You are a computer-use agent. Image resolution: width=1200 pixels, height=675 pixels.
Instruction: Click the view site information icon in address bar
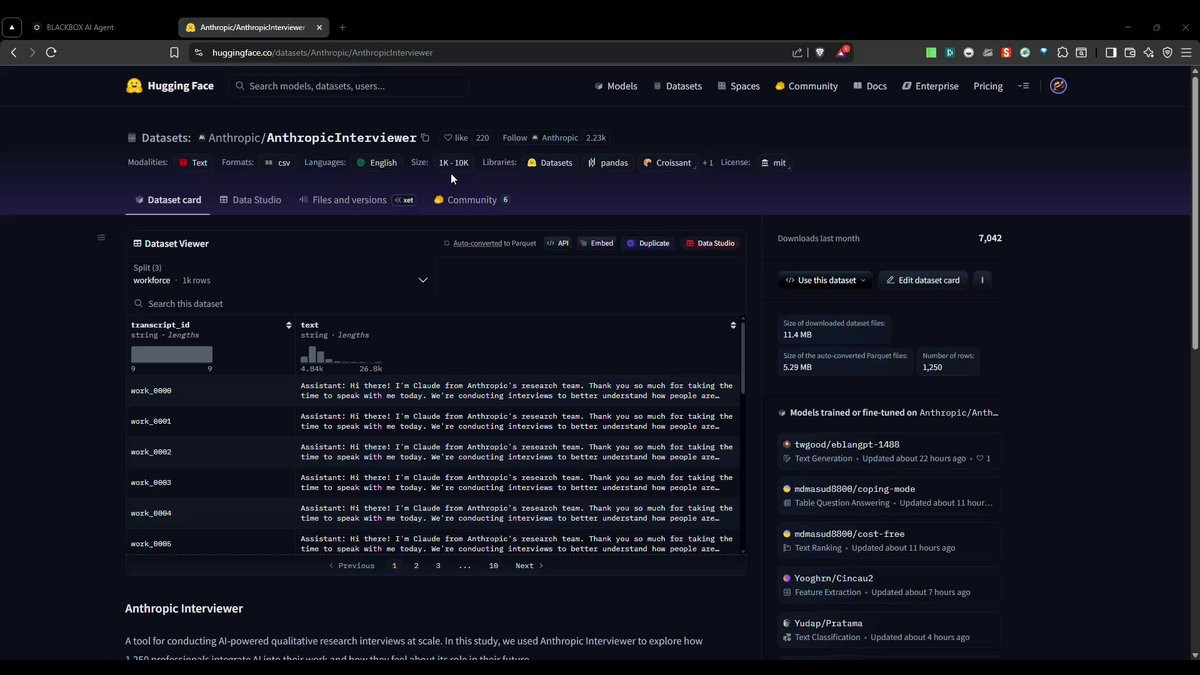point(199,53)
